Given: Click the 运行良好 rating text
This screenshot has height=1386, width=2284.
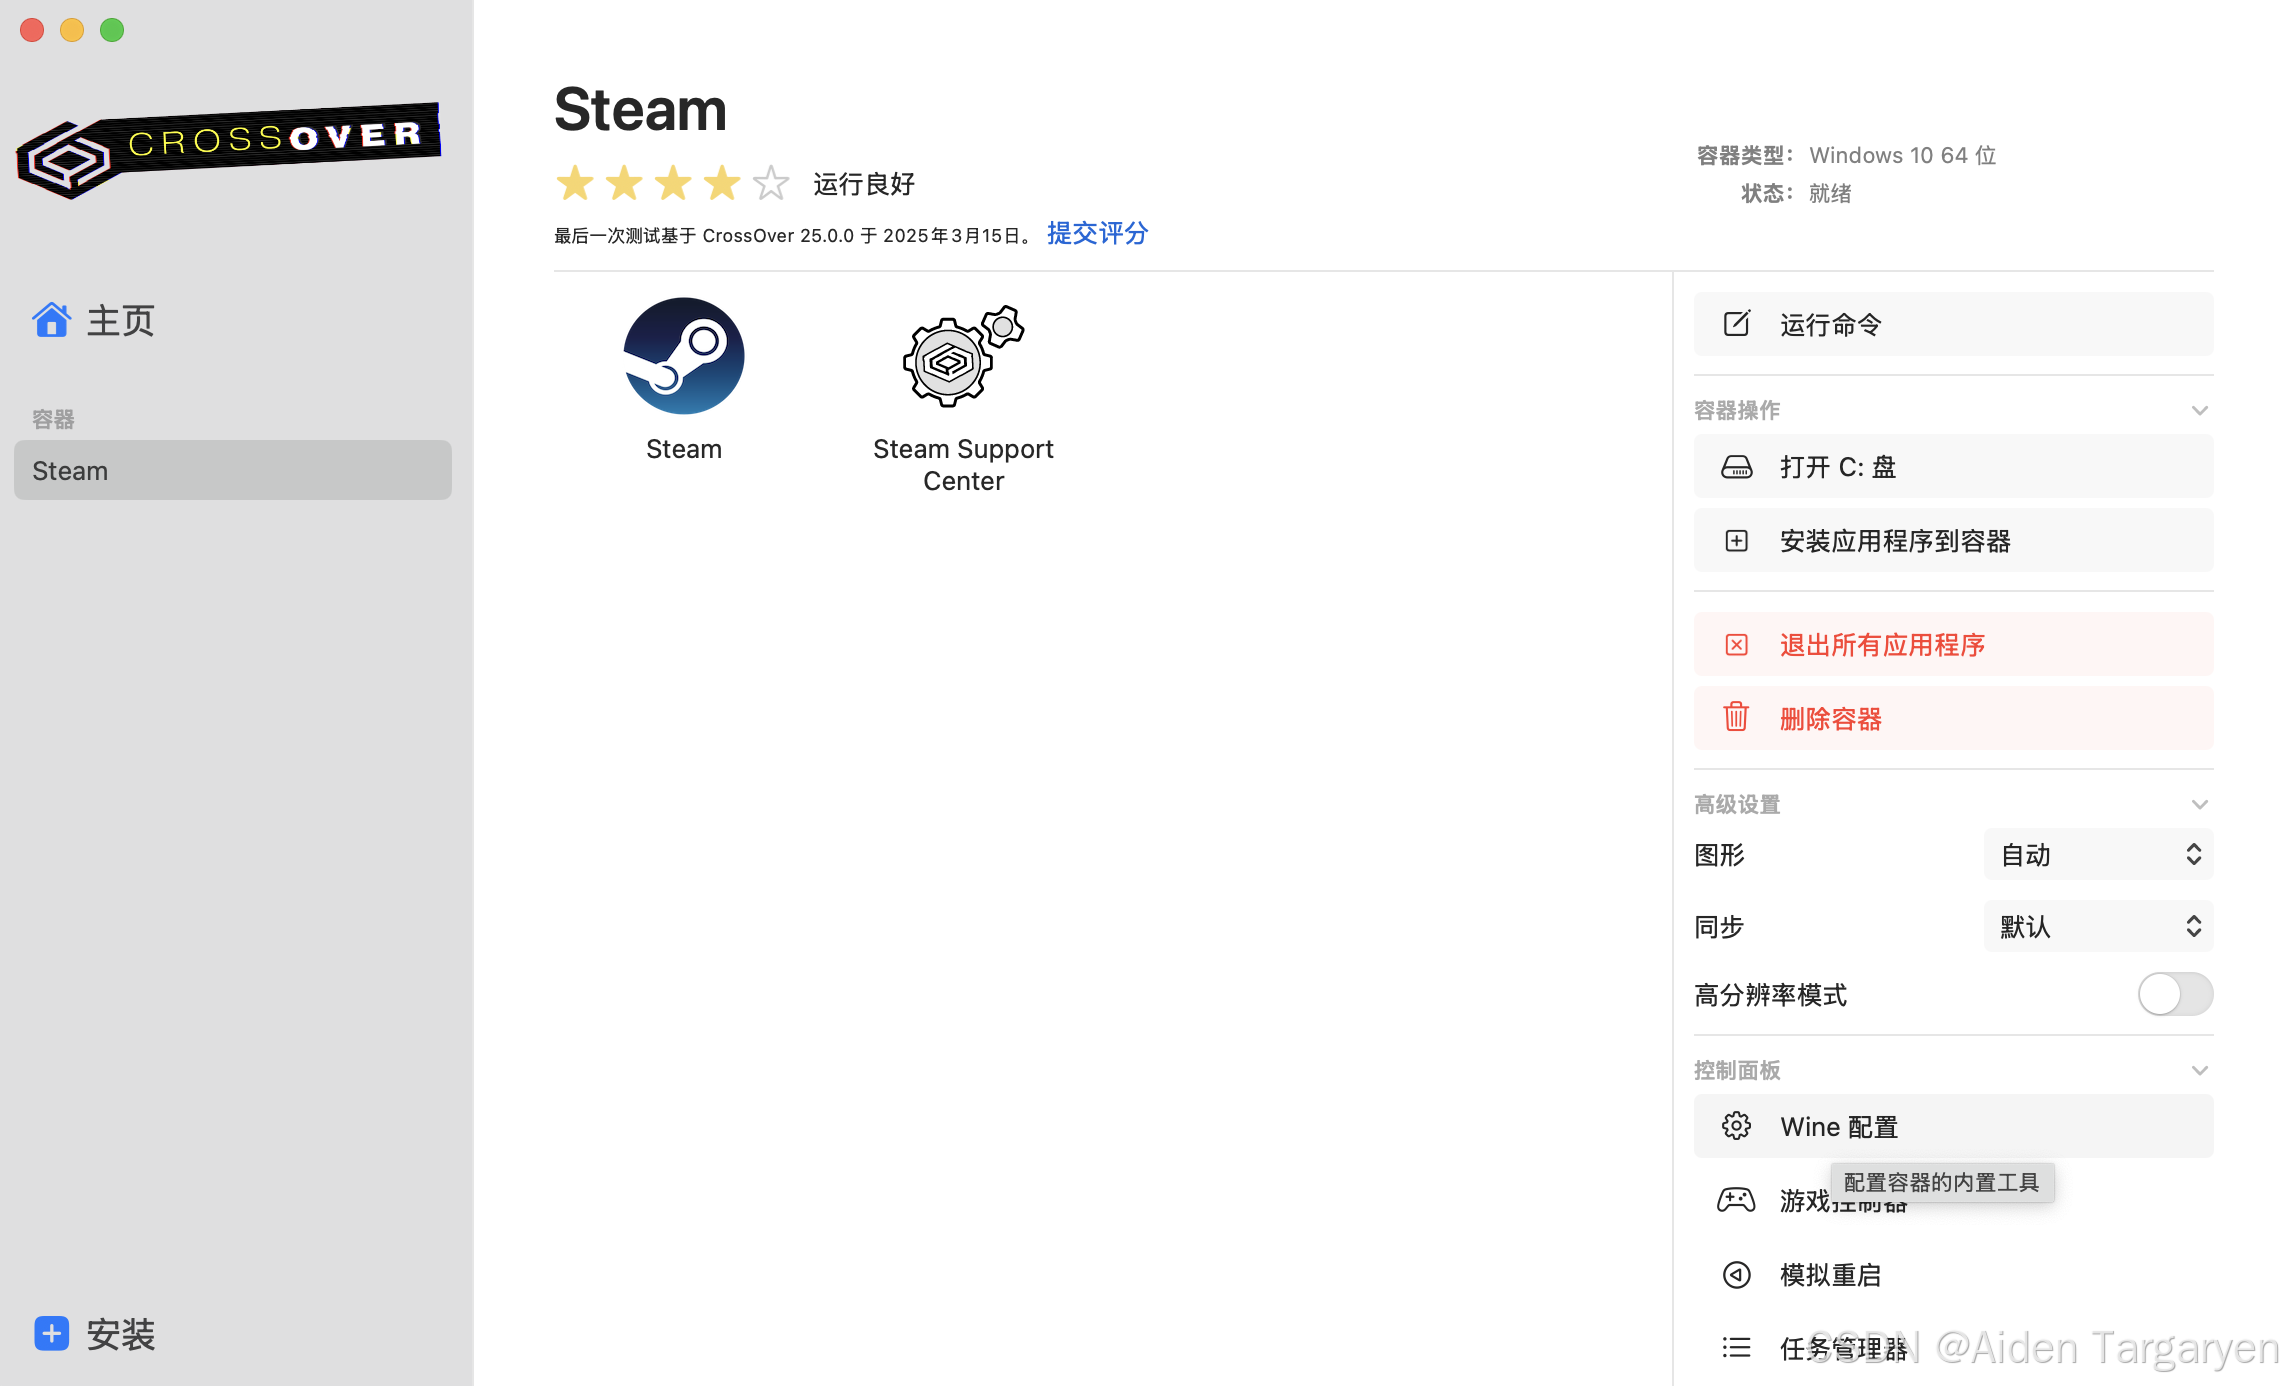Looking at the screenshot, I should pyautogui.click(x=864, y=184).
